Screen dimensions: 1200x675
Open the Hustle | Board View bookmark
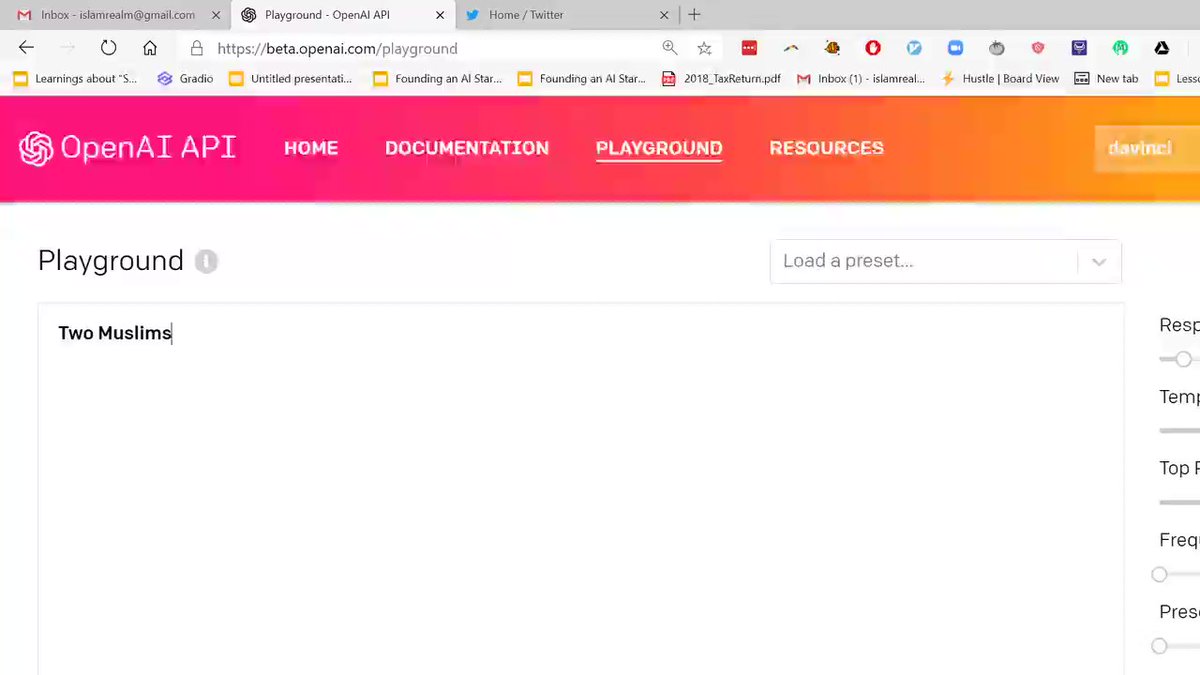point(1000,79)
